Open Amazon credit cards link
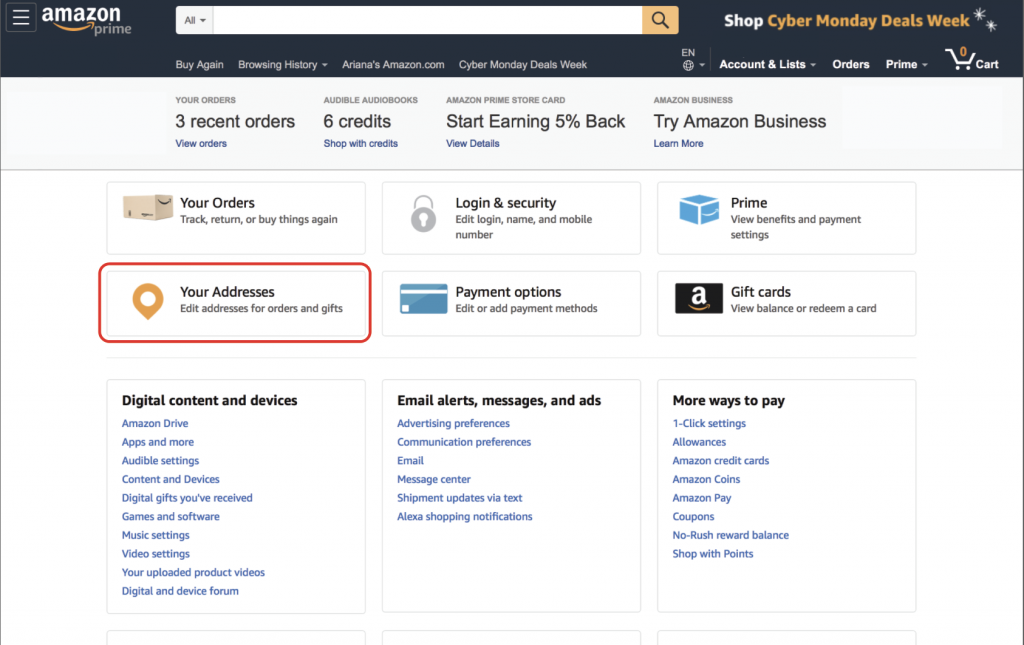This screenshot has width=1024, height=645. click(x=720, y=460)
